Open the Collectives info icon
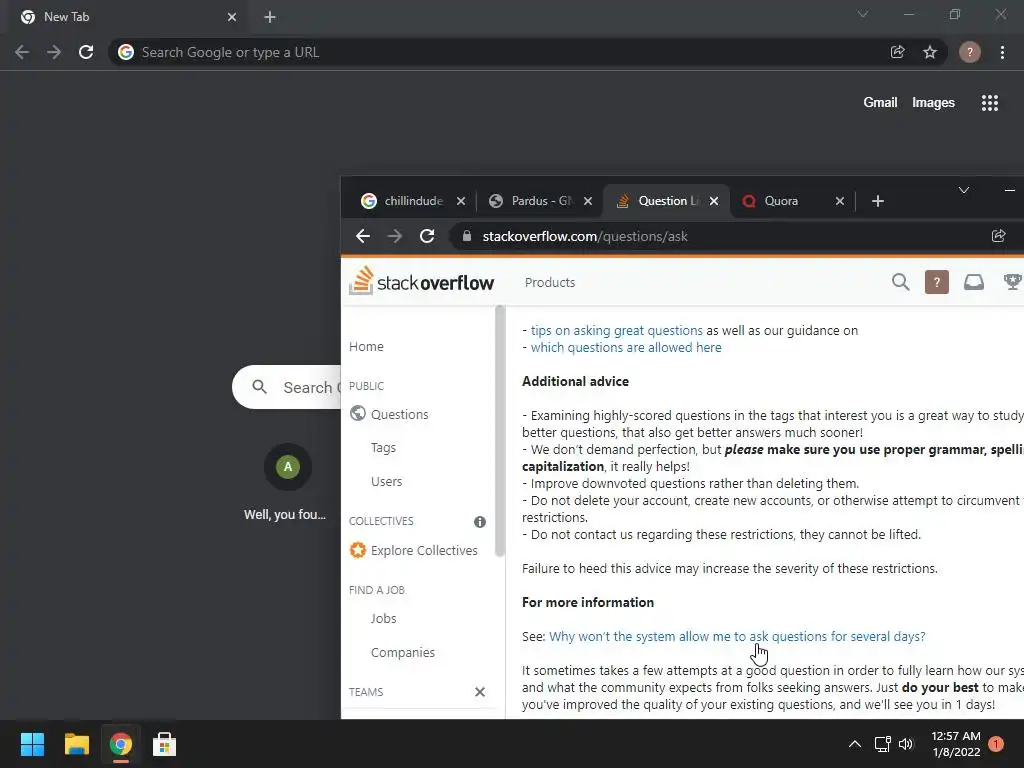Screen dimensions: 1024x768 480,522
